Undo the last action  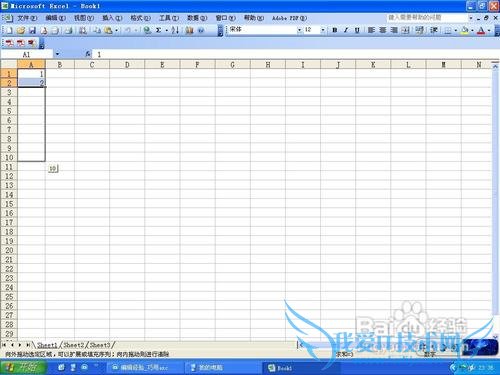pyautogui.click(x=128, y=30)
